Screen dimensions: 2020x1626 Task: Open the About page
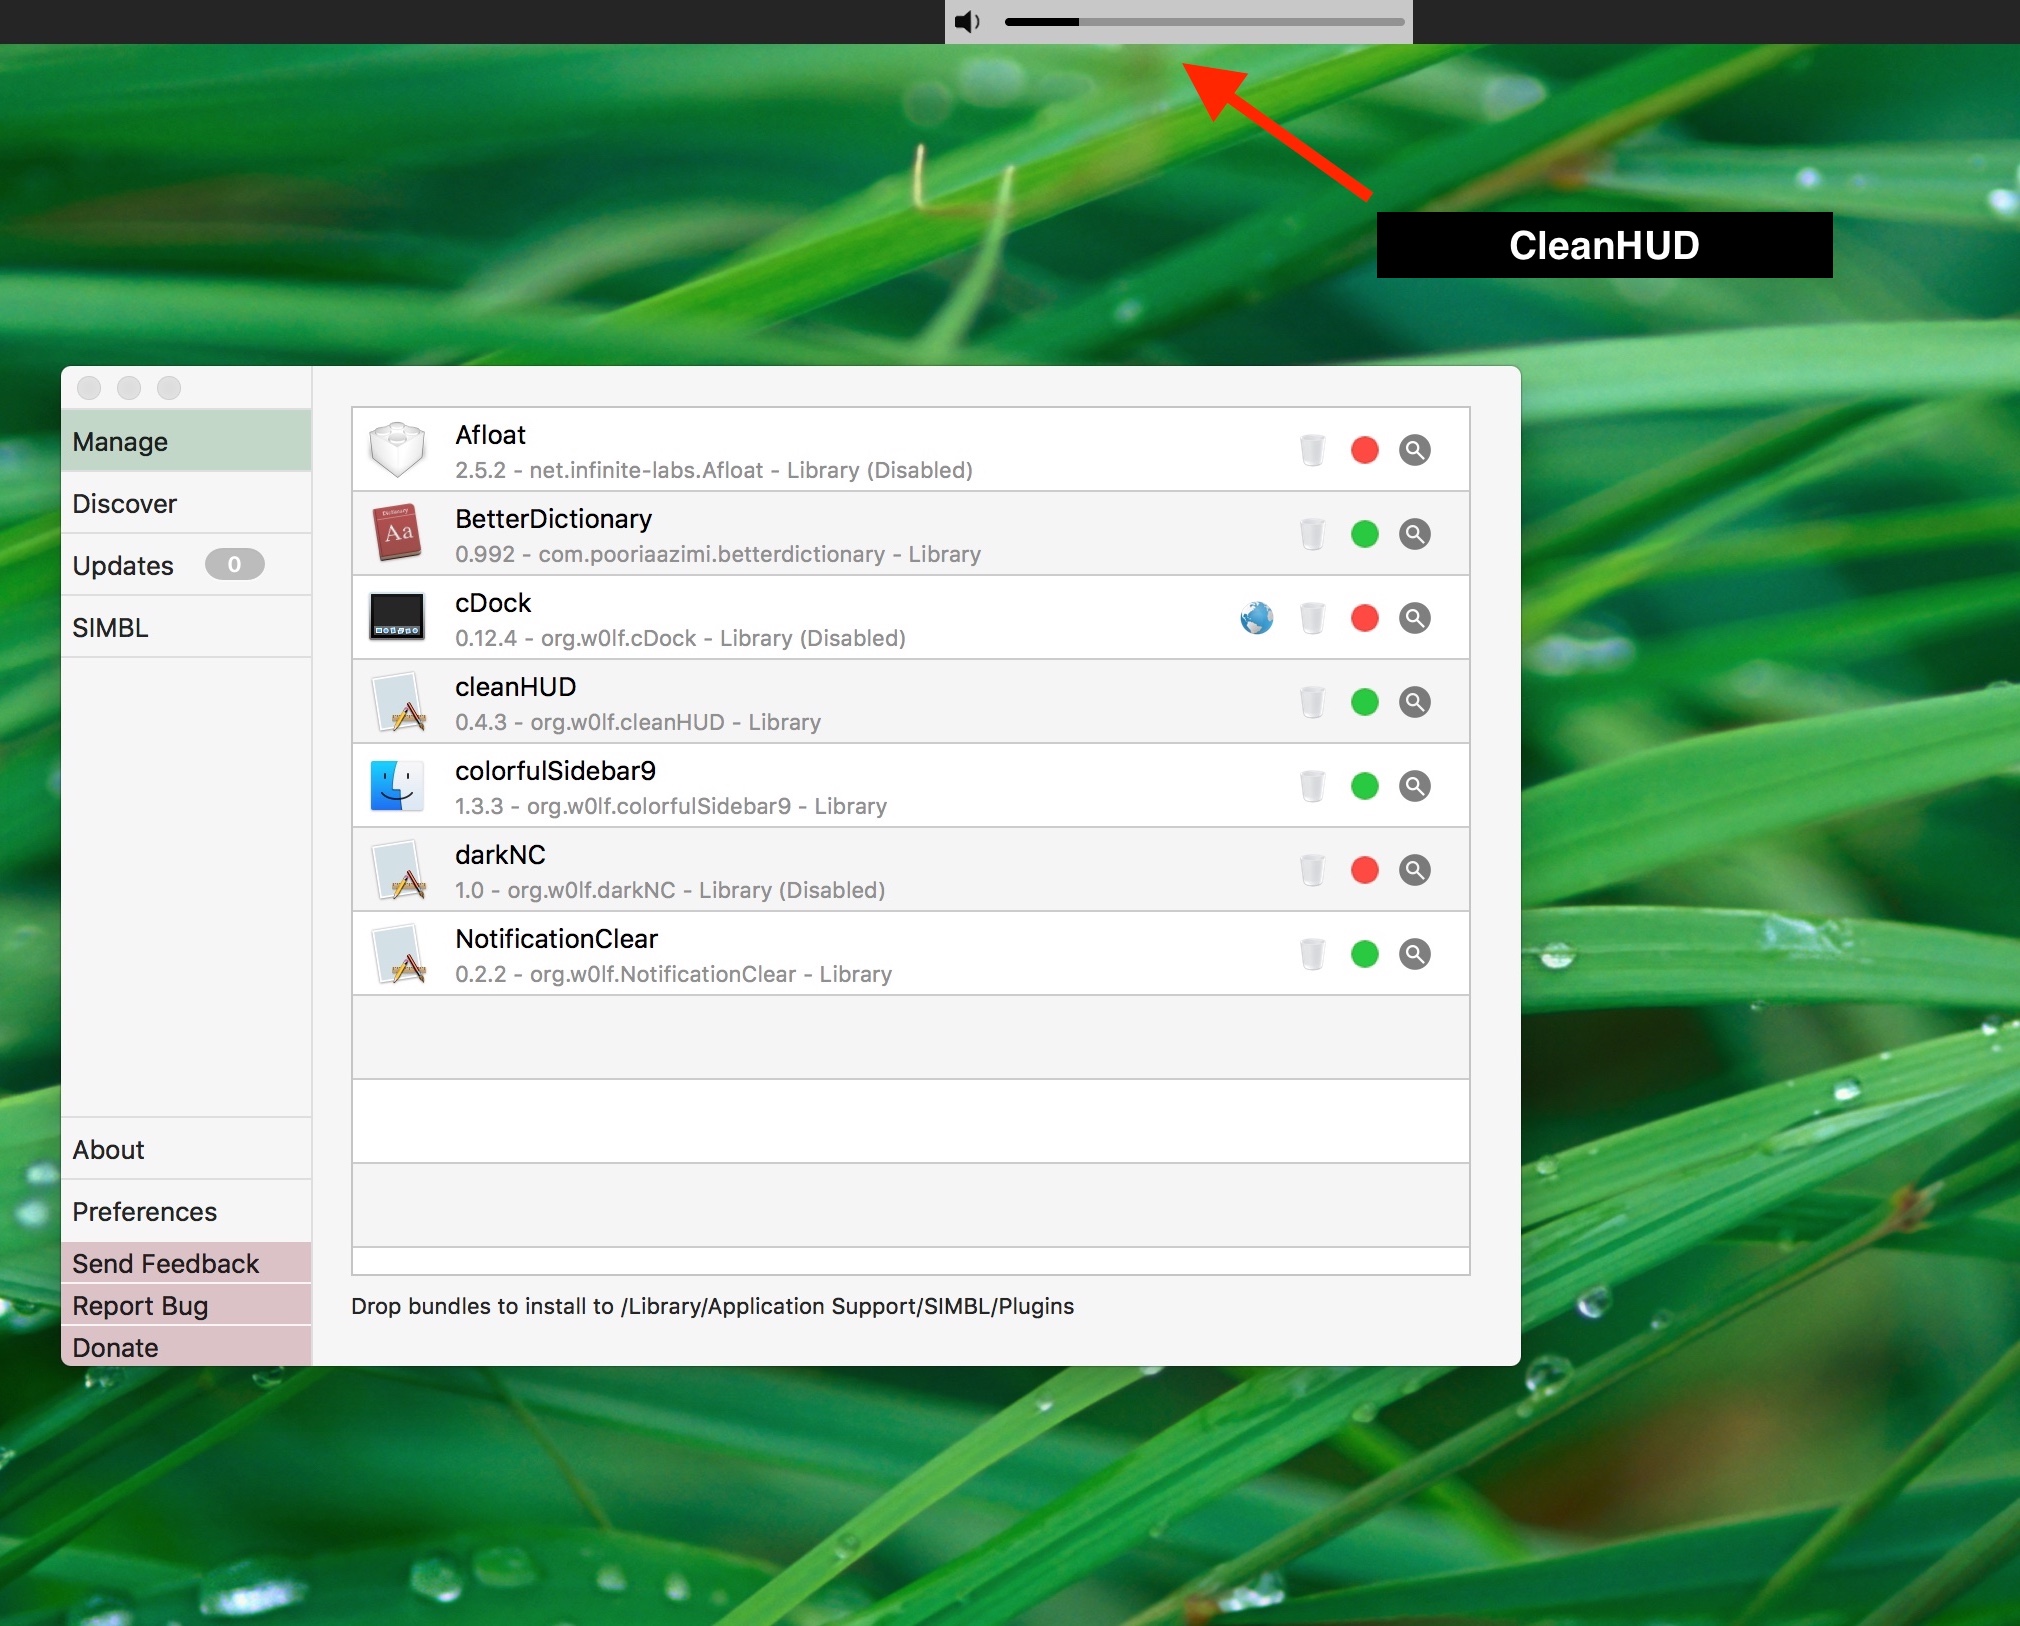(x=186, y=1149)
